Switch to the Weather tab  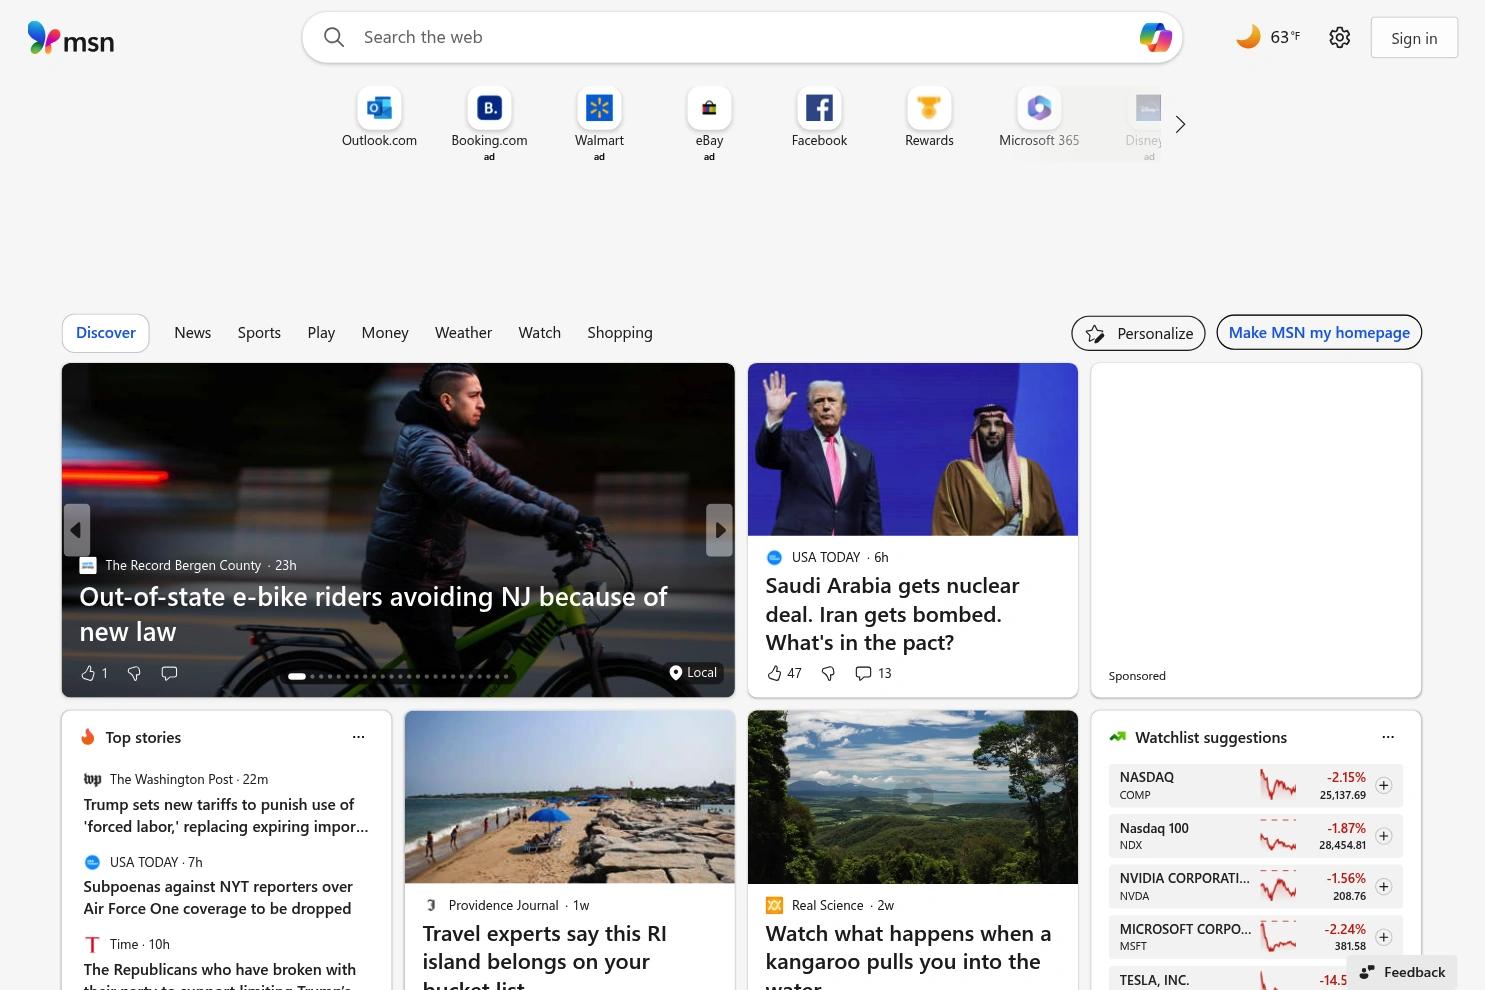463,333
